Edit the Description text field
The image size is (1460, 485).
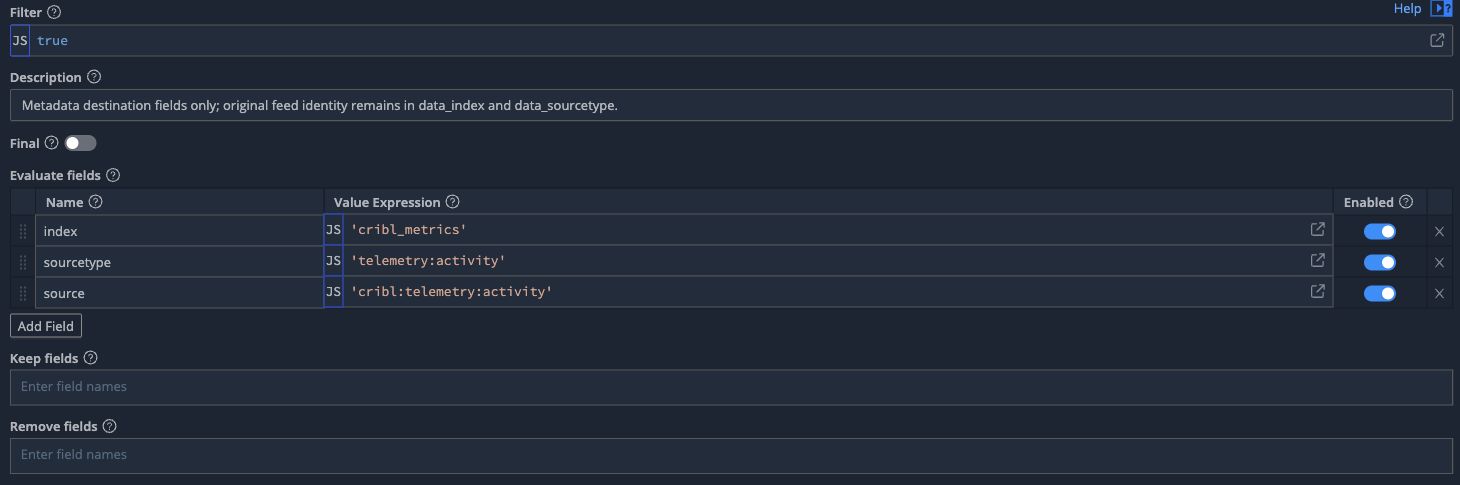coord(731,105)
